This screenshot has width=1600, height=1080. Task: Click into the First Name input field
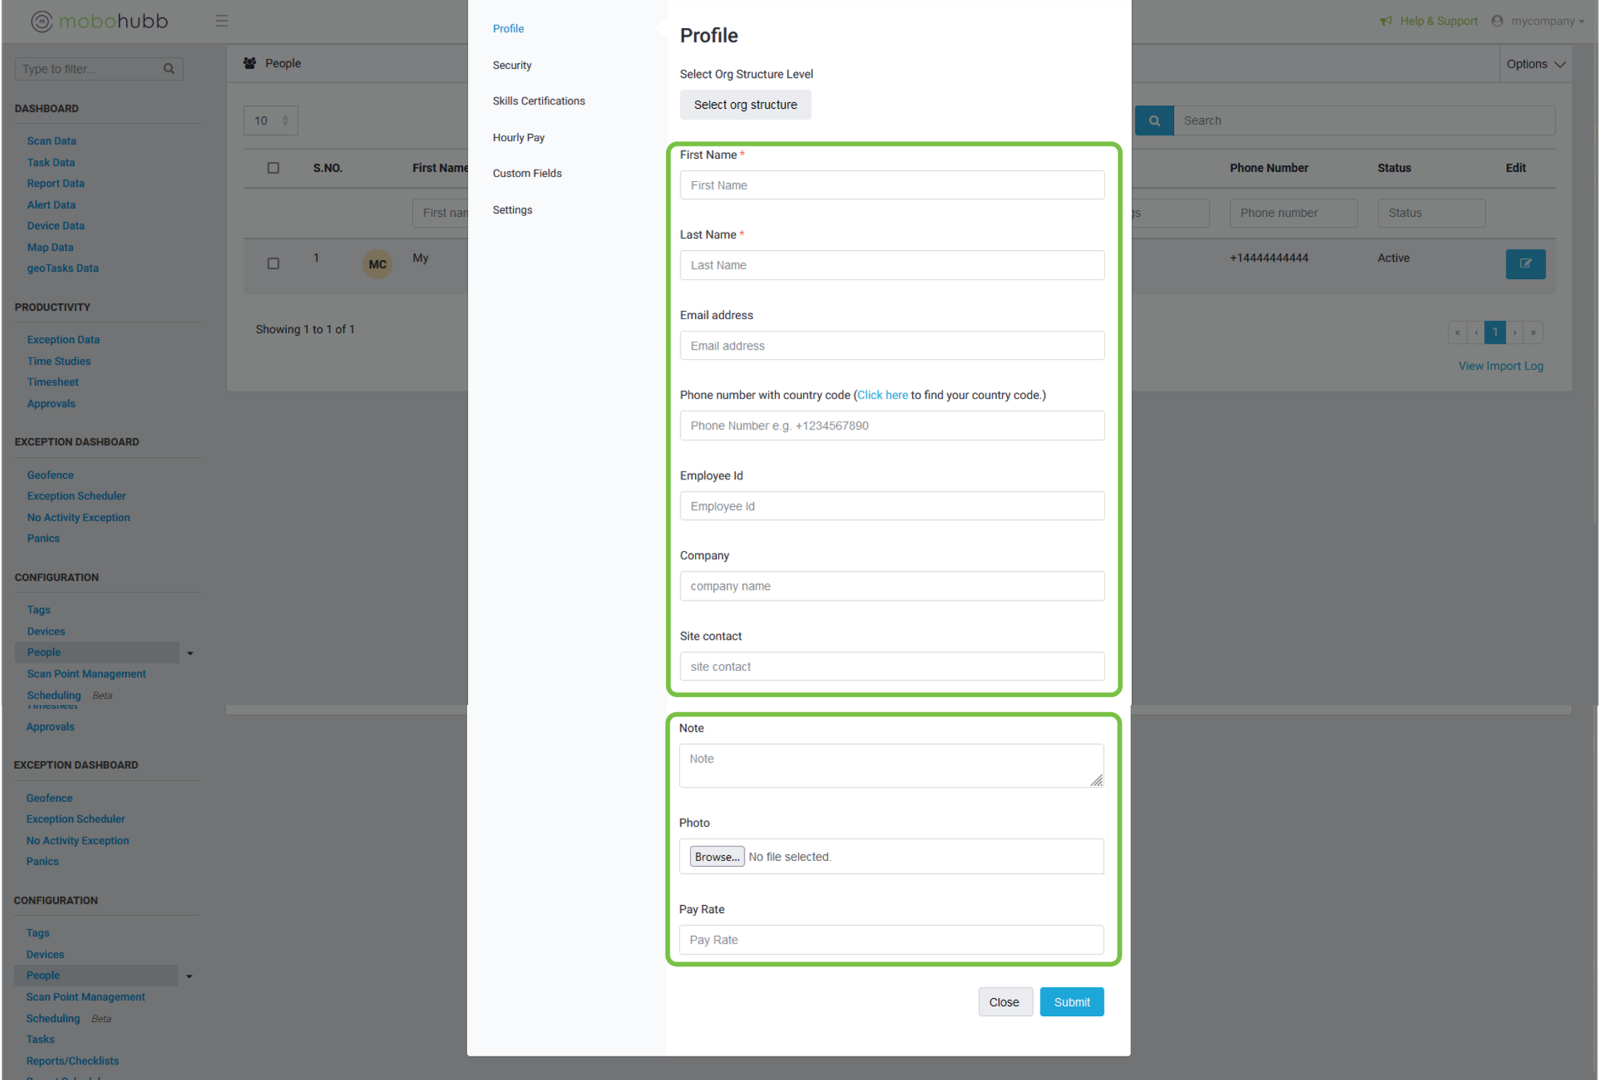pos(891,185)
